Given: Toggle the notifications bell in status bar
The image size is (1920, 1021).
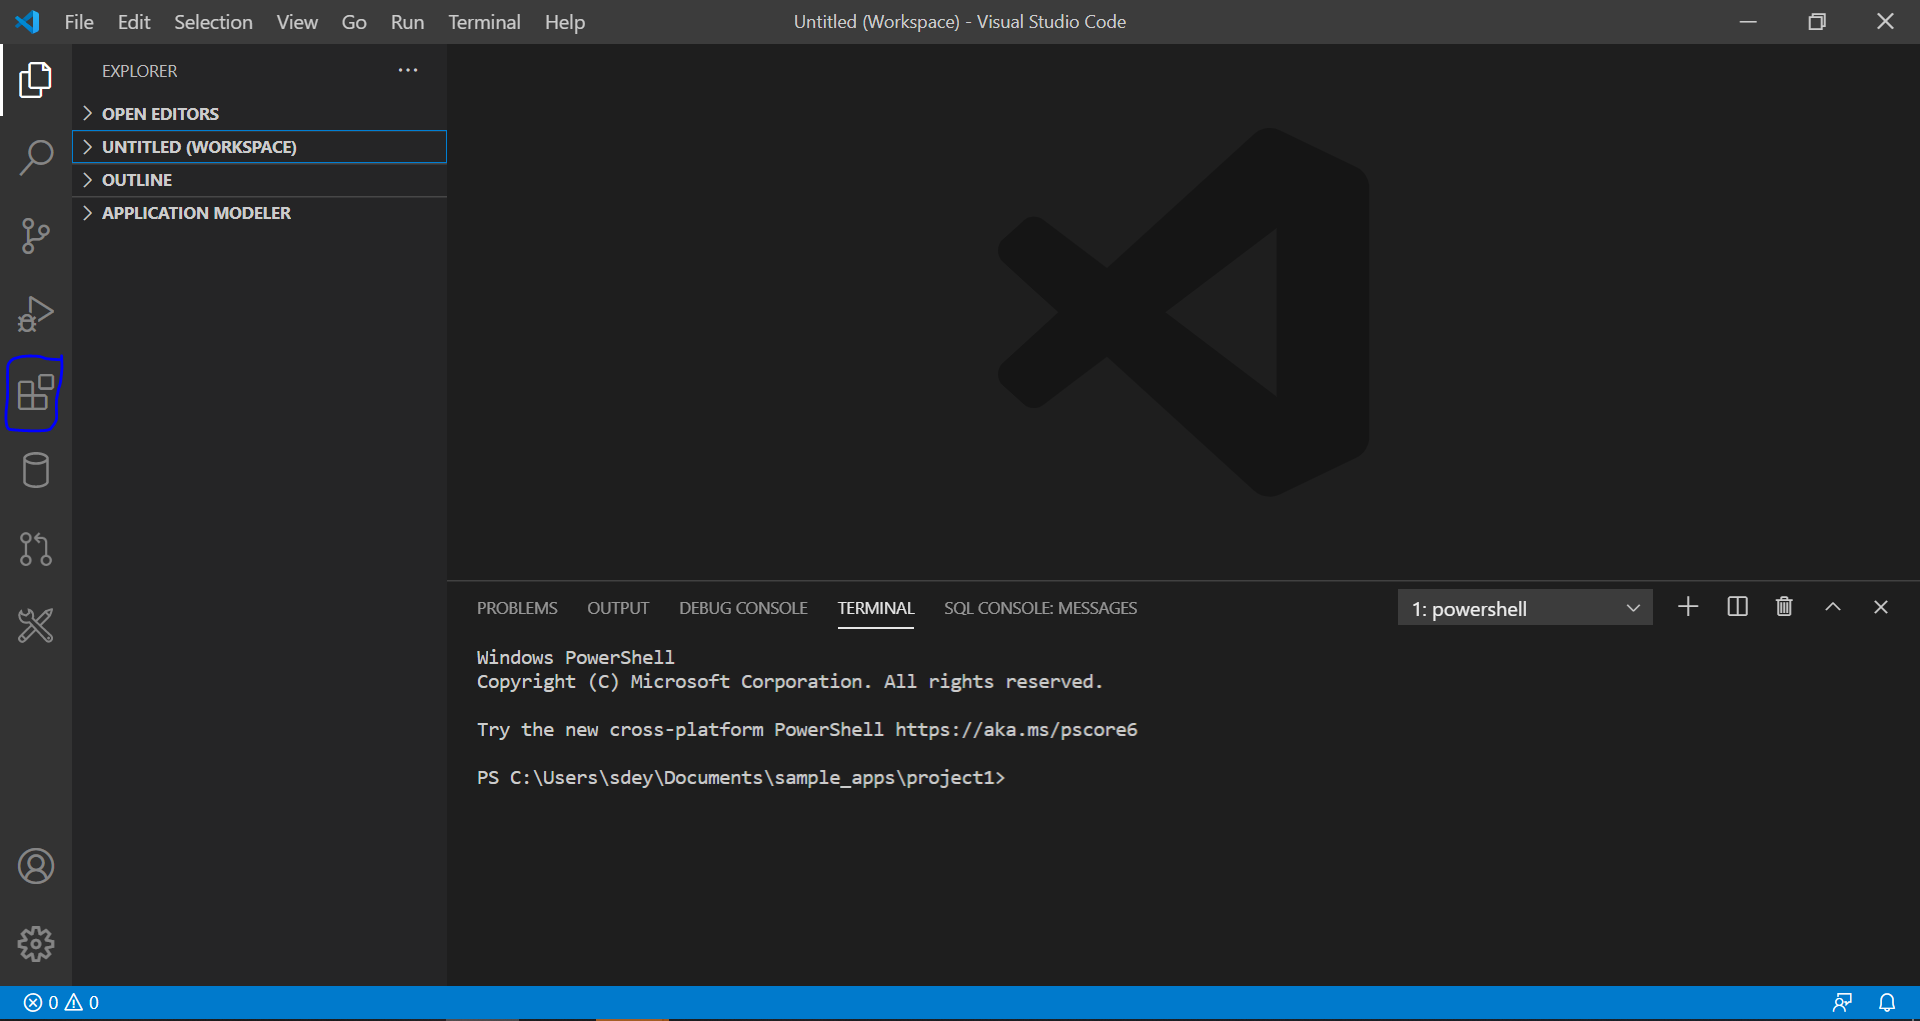Looking at the screenshot, I should click(1887, 1002).
